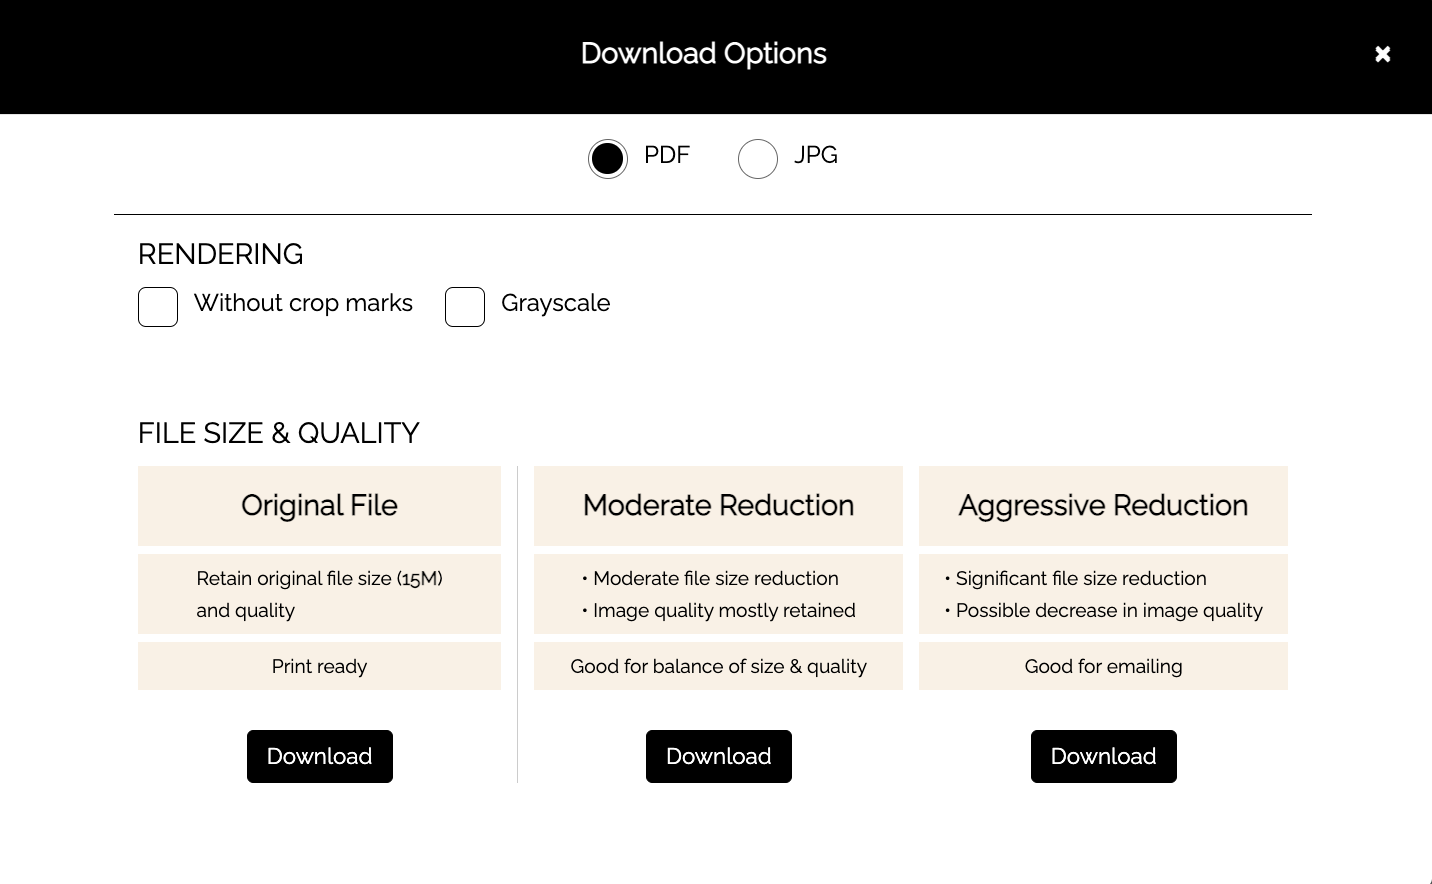Click the Without crop marks text label
This screenshot has width=1432, height=884.
point(303,303)
